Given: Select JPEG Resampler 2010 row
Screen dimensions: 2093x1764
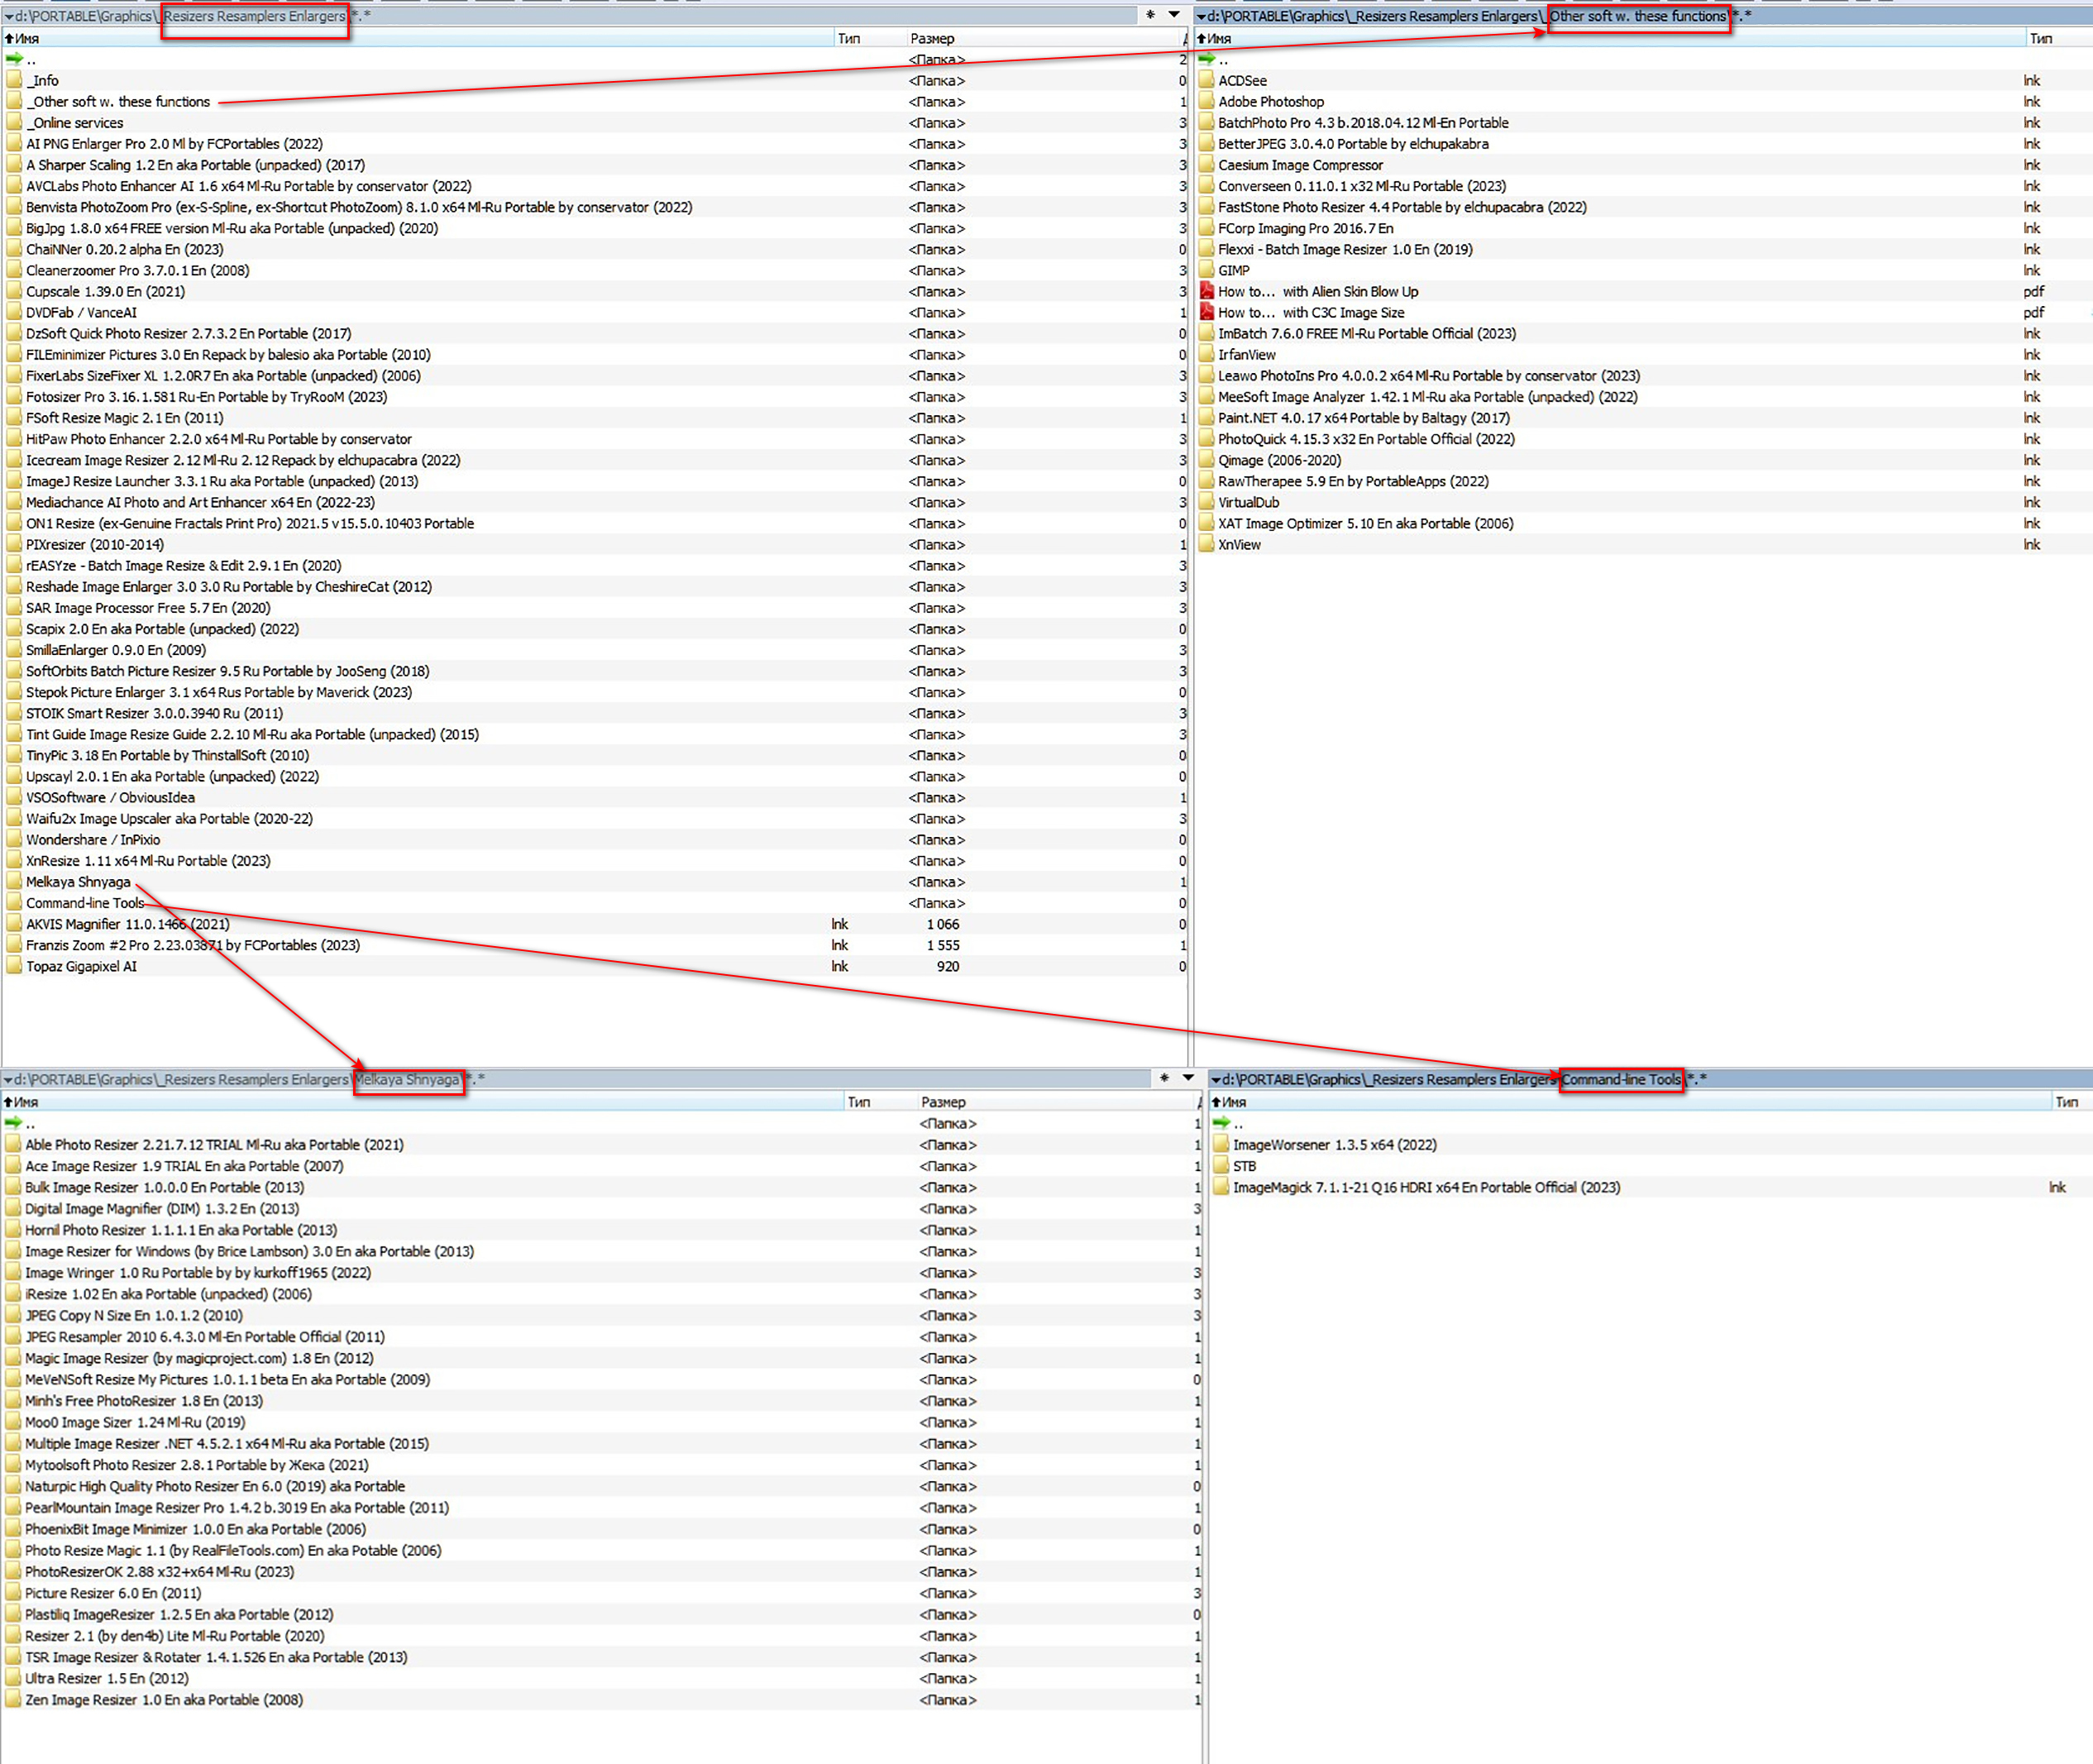Looking at the screenshot, I should (600, 1336).
